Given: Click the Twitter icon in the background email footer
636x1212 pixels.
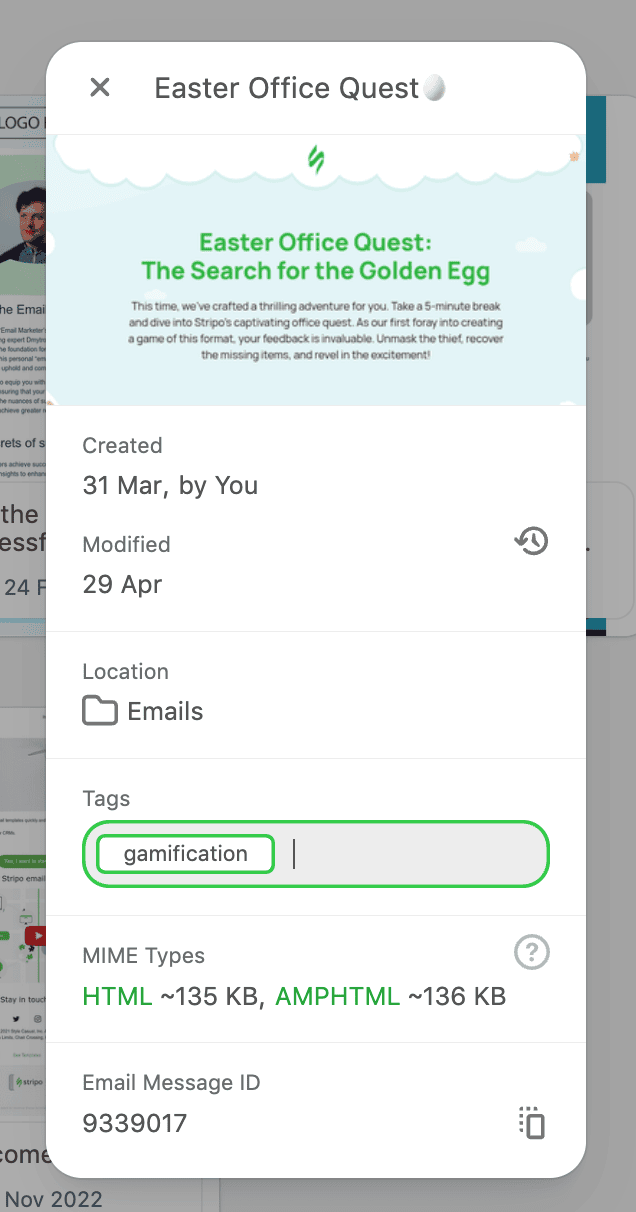Looking at the screenshot, I should coord(16,1019).
